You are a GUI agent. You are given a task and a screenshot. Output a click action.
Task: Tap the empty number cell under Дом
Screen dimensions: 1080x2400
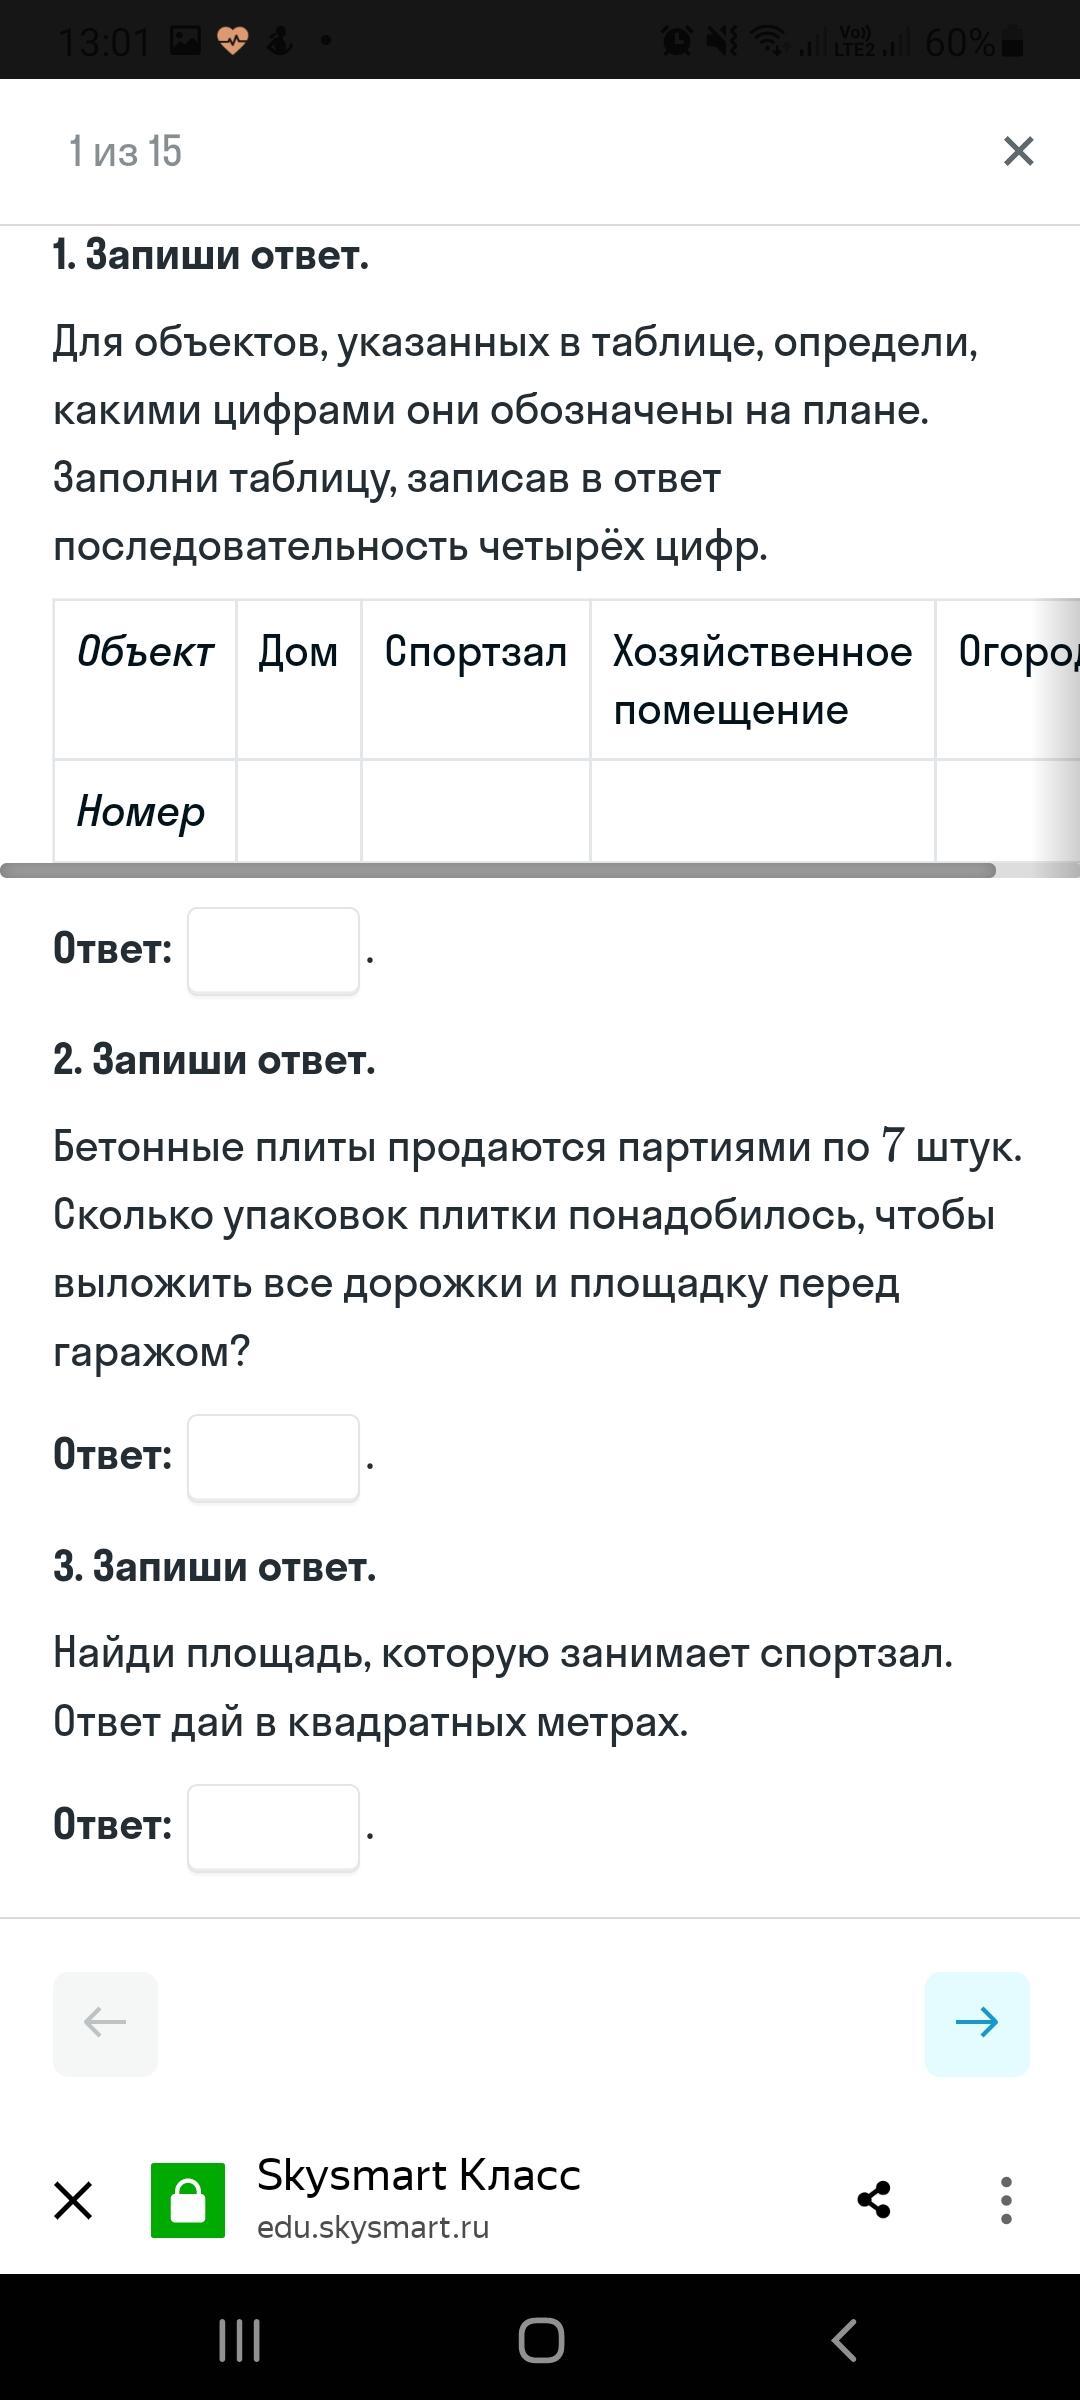[x=298, y=810]
